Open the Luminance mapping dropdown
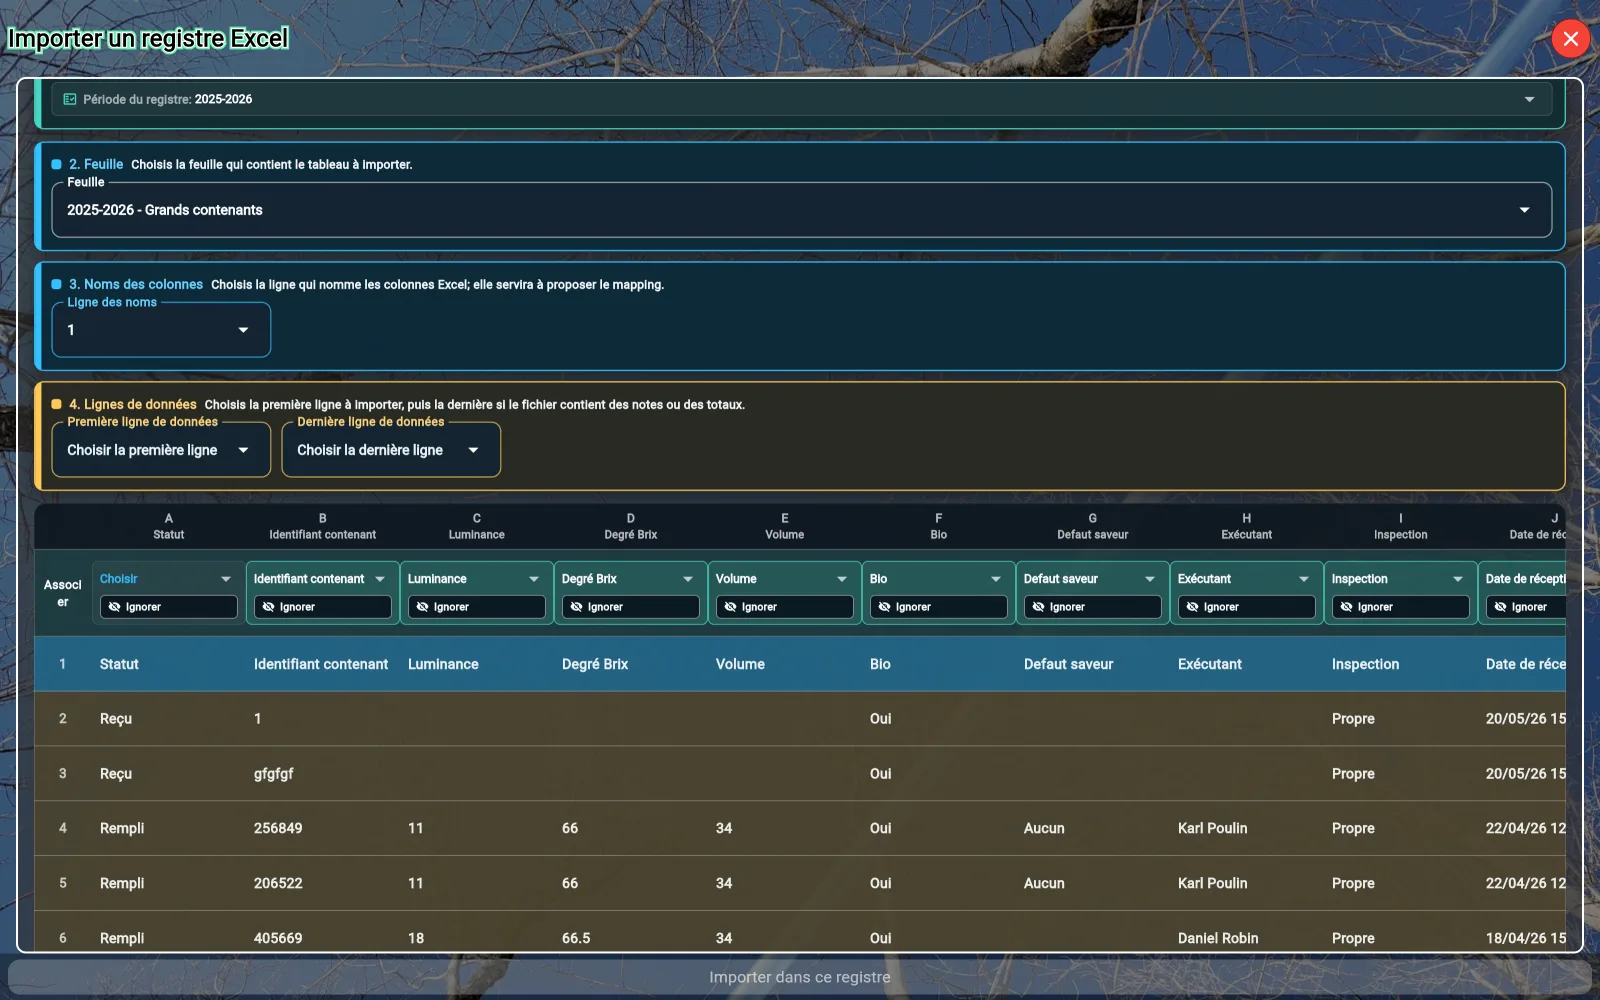Image resolution: width=1600 pixels, height=1000 pixels. click(475, 579)
